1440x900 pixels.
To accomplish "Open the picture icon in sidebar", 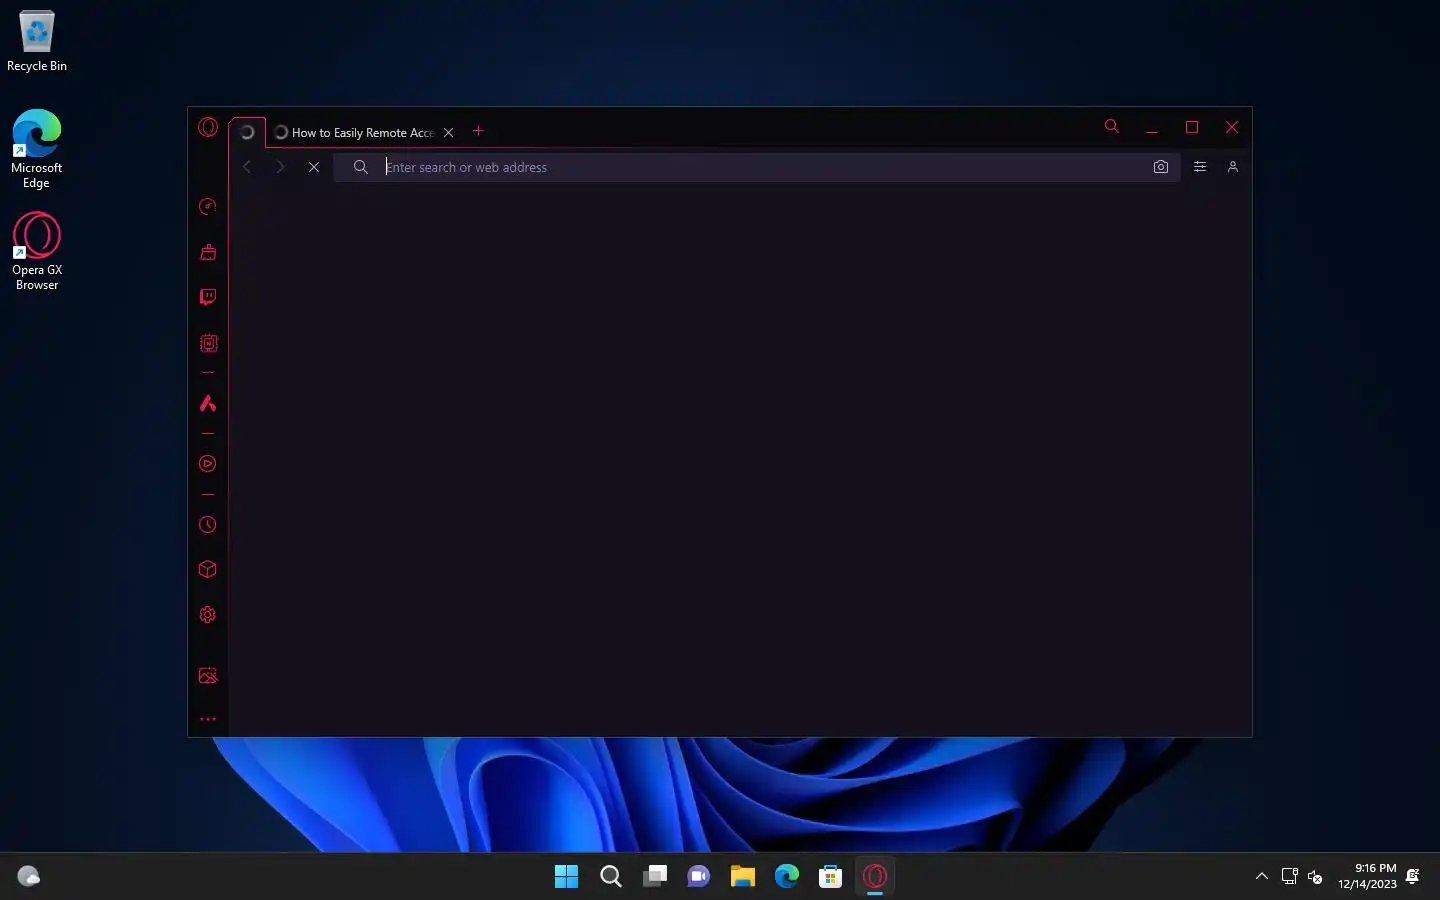I will tap(208, 676).
